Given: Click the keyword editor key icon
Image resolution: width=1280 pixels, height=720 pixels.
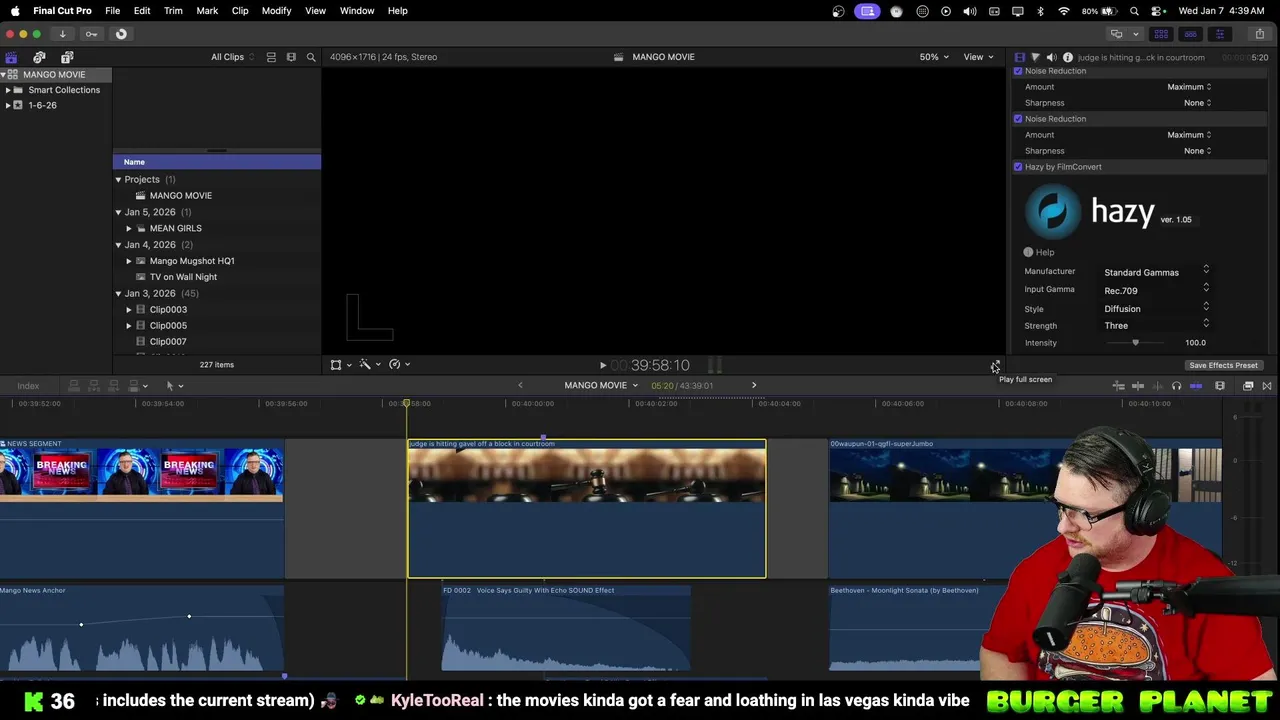Looking at the screenshot, I should 91,34.
